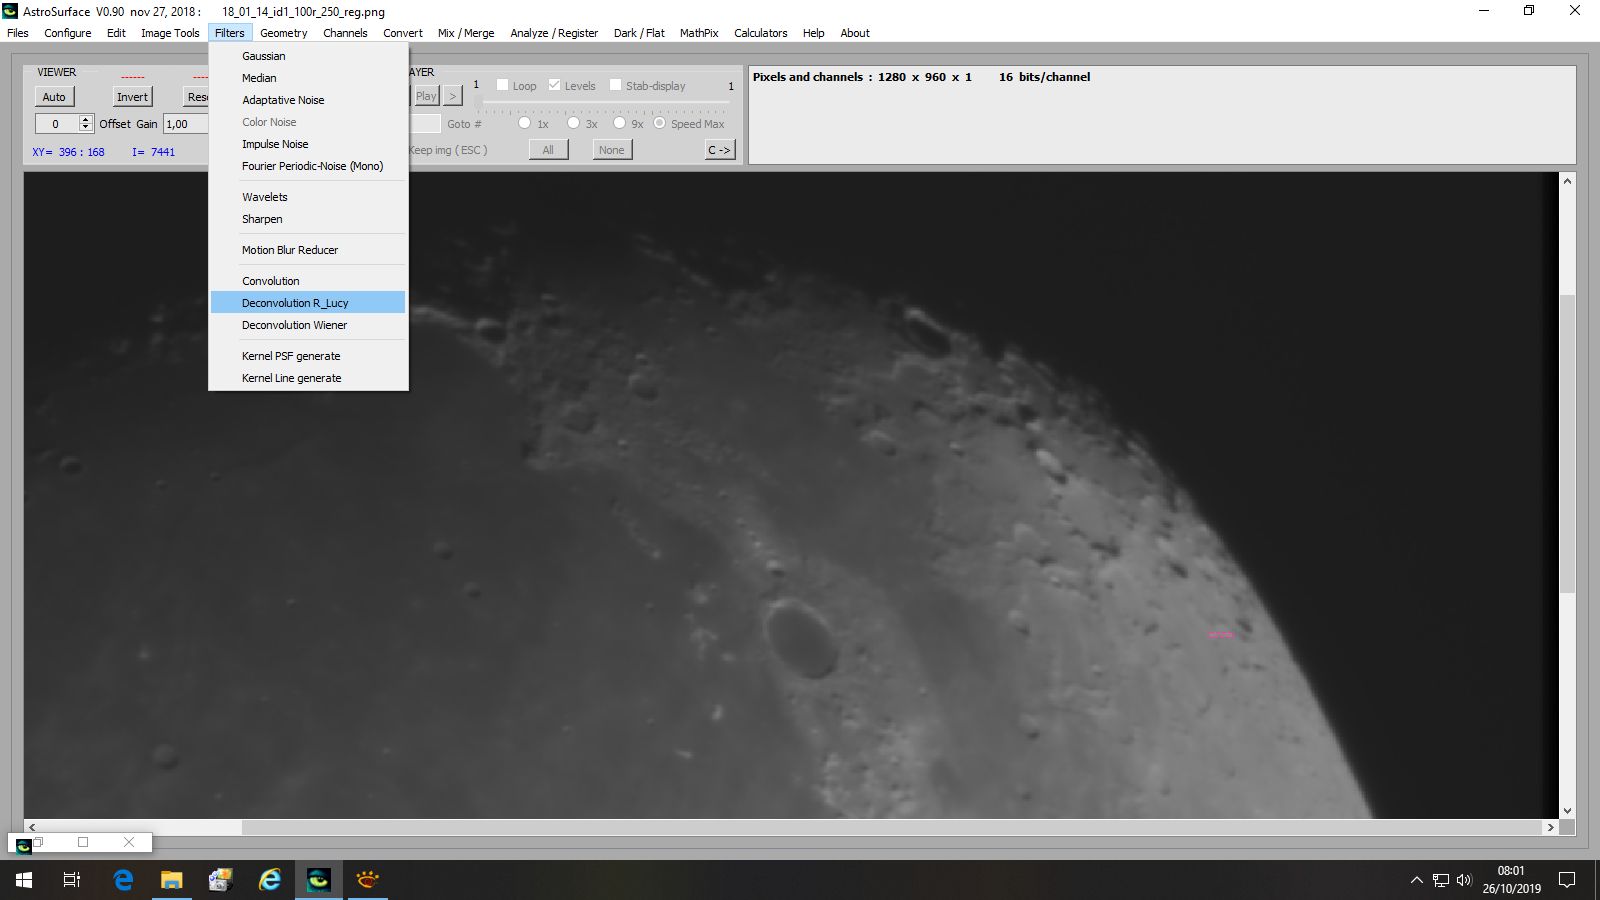Click the Windows Start button
Image resolution: width=1600 pixels, height=900 pixels.
pos(24,880)
